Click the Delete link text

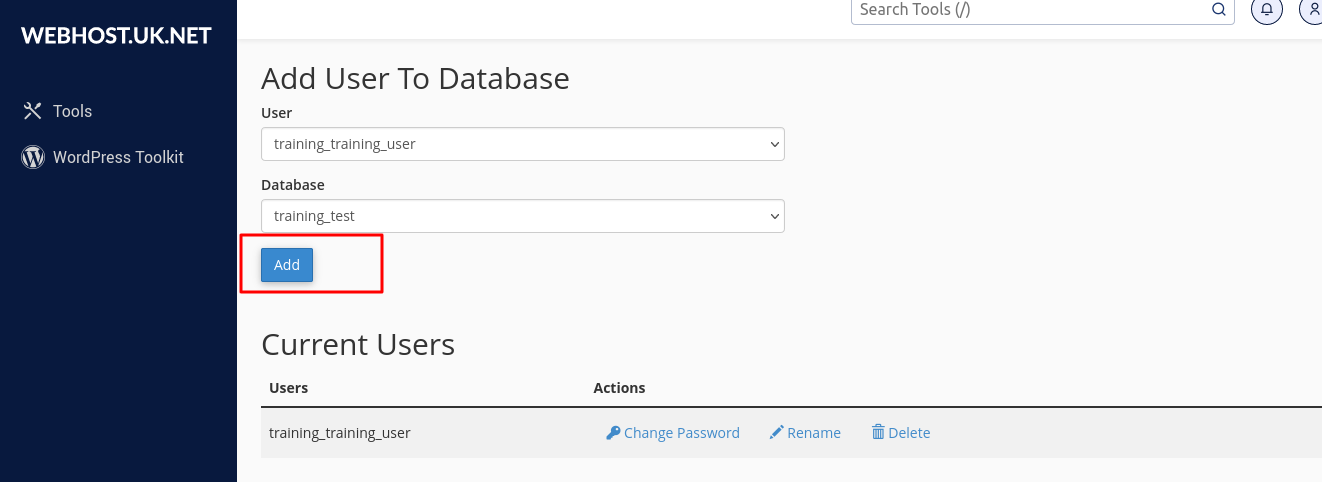click(909, 433)
